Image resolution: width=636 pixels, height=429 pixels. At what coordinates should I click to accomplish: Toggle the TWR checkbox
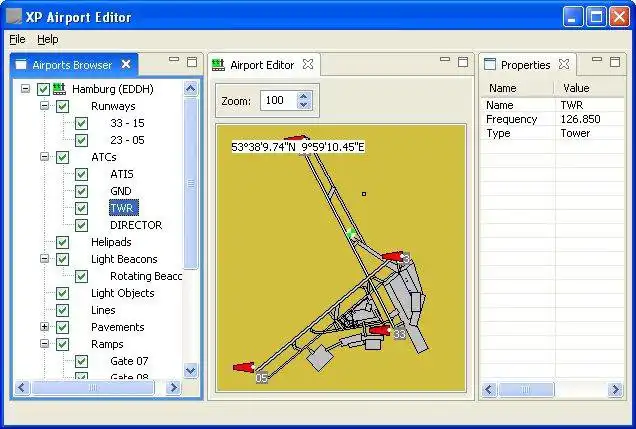pos(82,208)
